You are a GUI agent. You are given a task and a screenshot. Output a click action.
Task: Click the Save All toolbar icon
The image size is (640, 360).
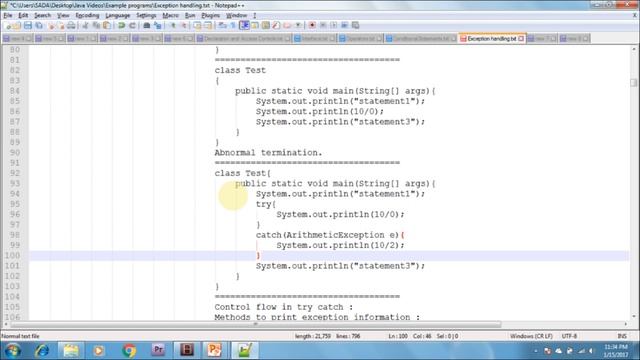pyautogui.click(x=39, y=26)
